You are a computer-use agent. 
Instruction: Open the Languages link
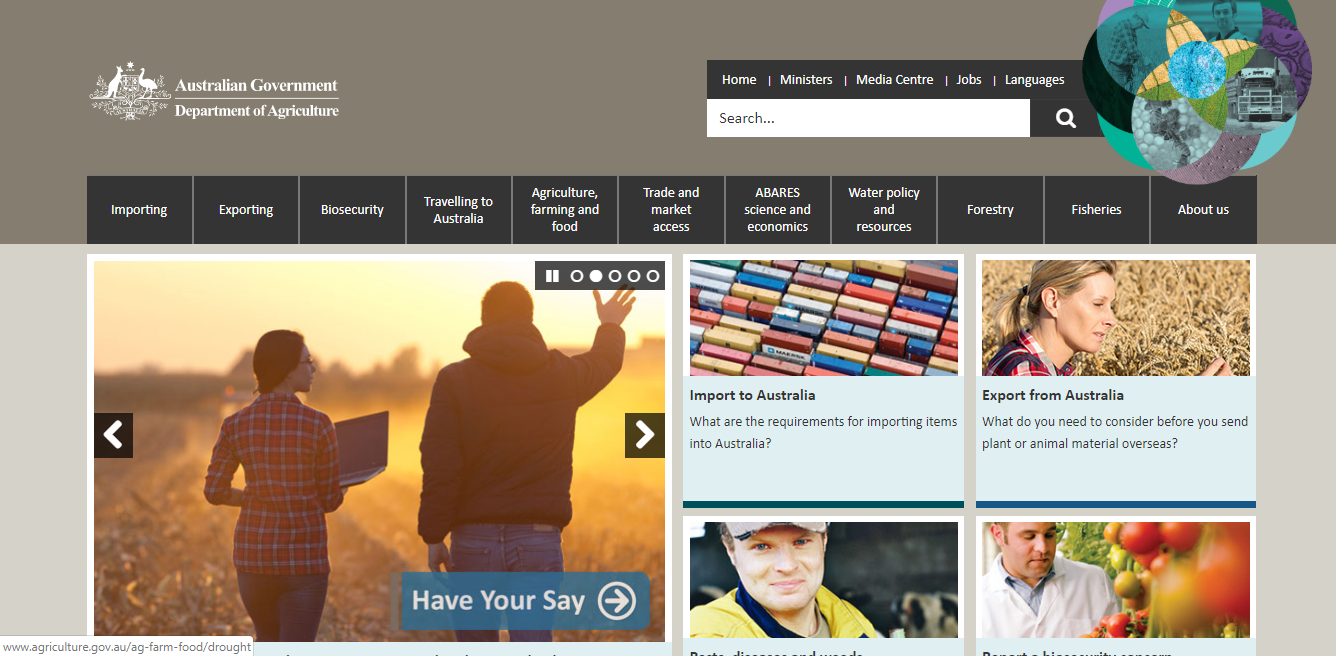[1035, 80]
